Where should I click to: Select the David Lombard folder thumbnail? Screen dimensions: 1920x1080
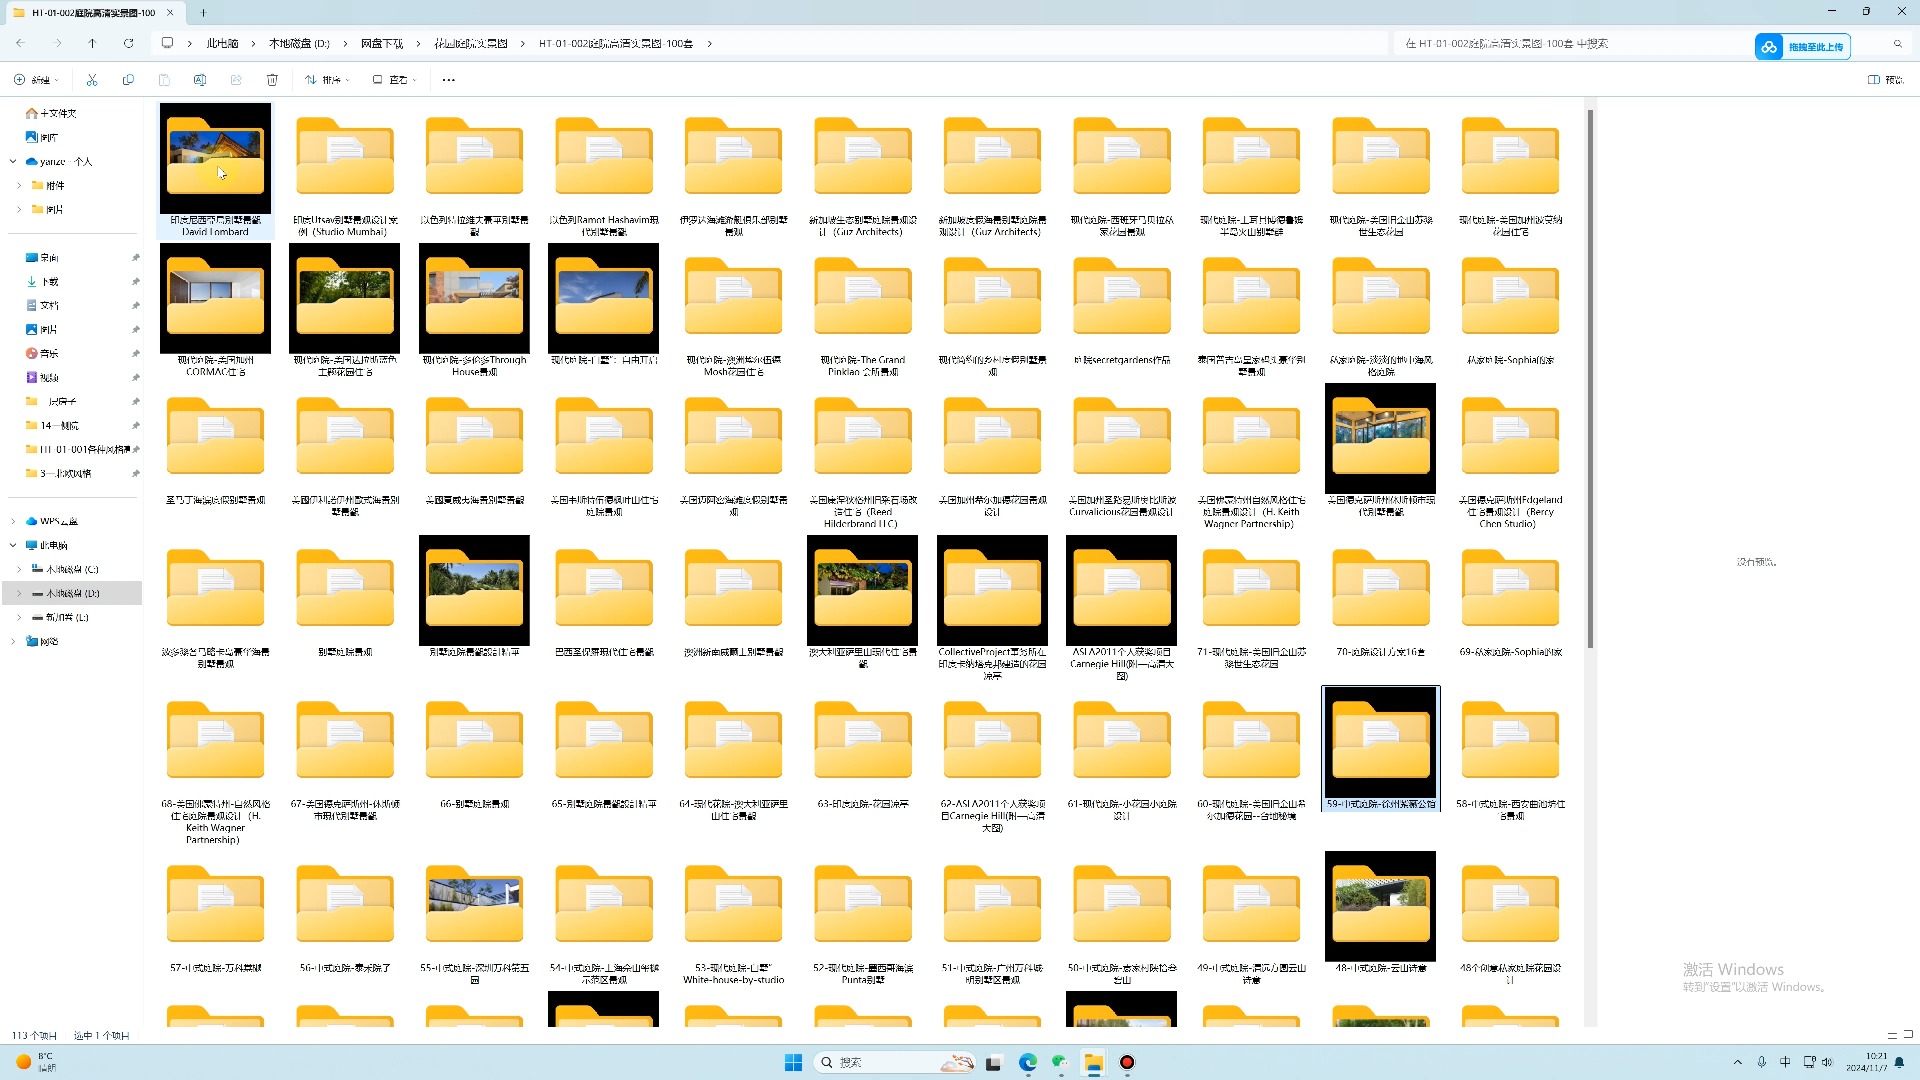tap(215, 157)
